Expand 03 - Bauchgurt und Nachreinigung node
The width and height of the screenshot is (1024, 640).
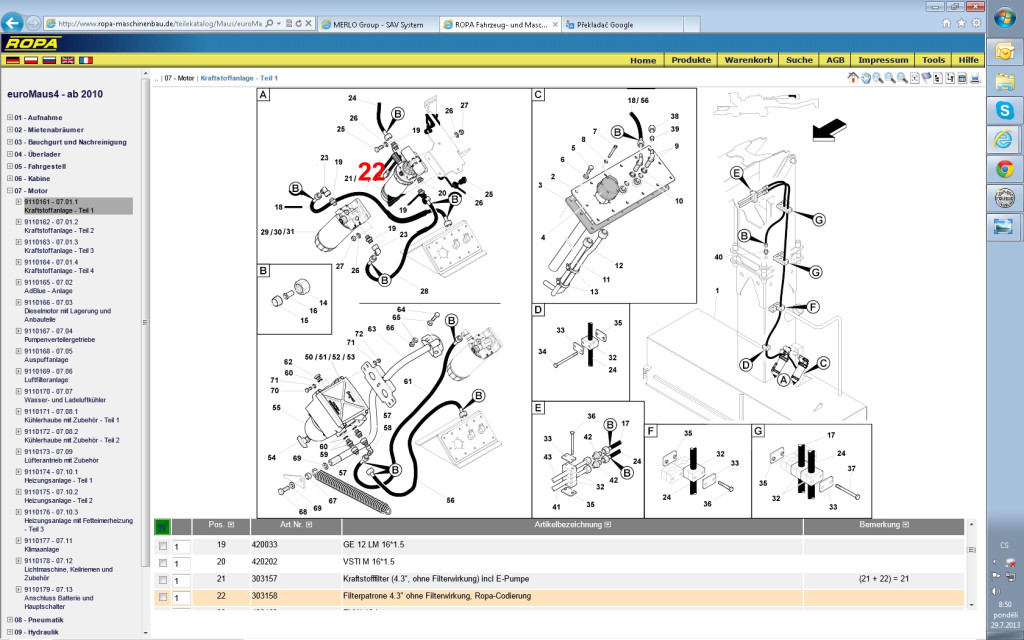click(10, 142)
